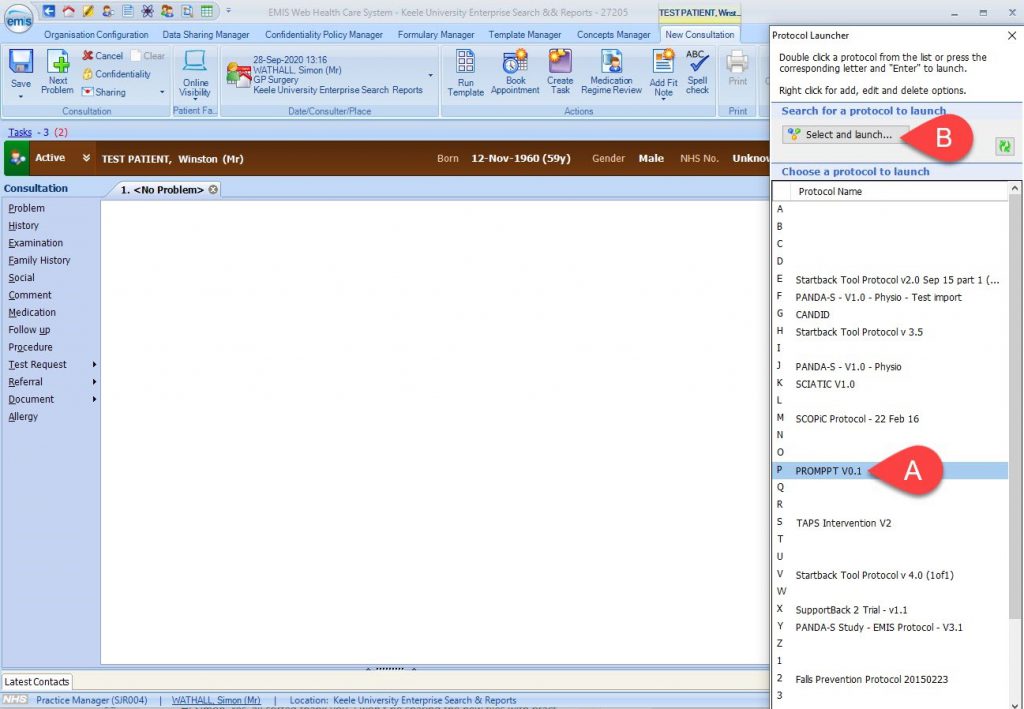Expand the Document submenu arrow

pyautogui.click(x=95, y=399)
